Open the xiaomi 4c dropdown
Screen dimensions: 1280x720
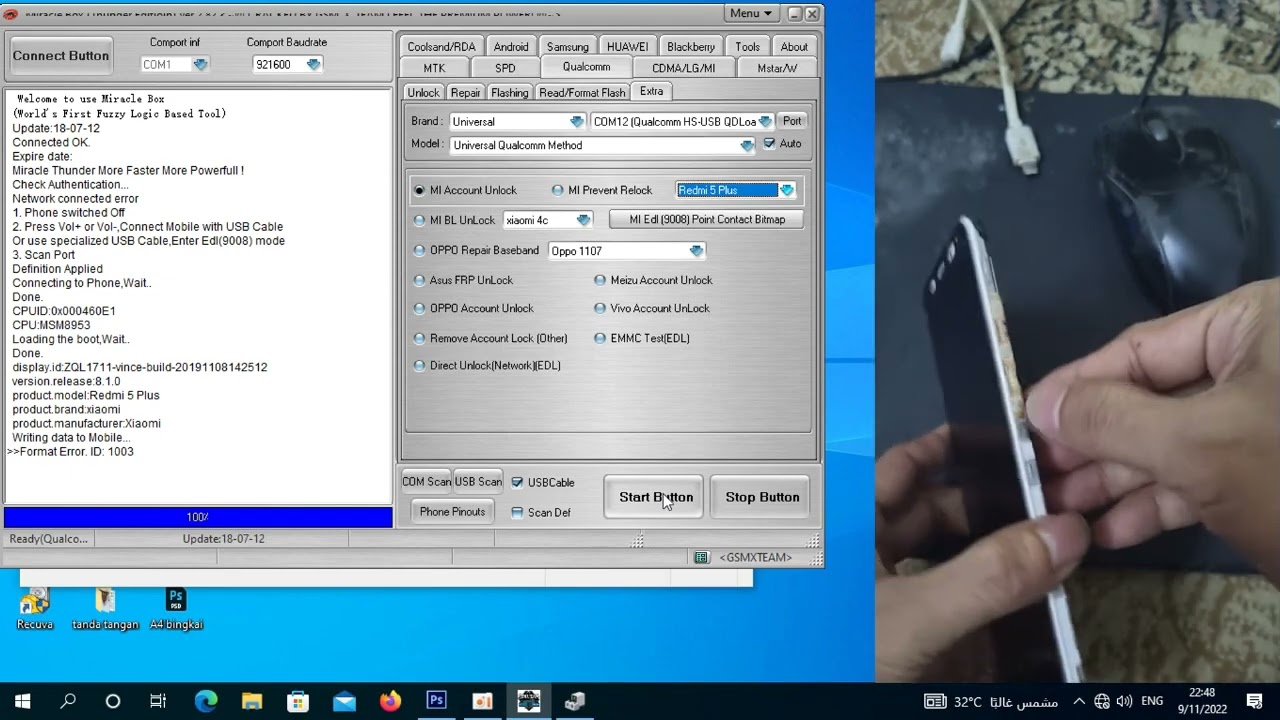pos(548,220)
